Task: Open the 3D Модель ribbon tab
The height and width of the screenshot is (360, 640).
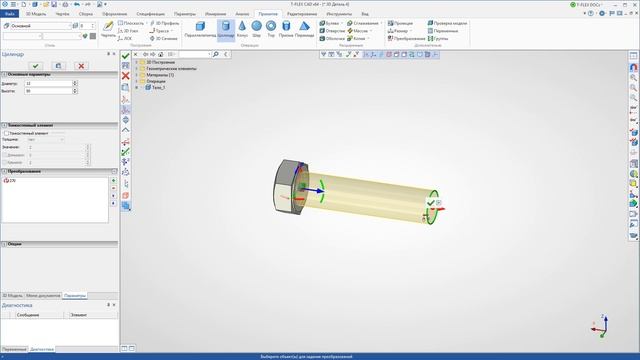Action: 36,14
